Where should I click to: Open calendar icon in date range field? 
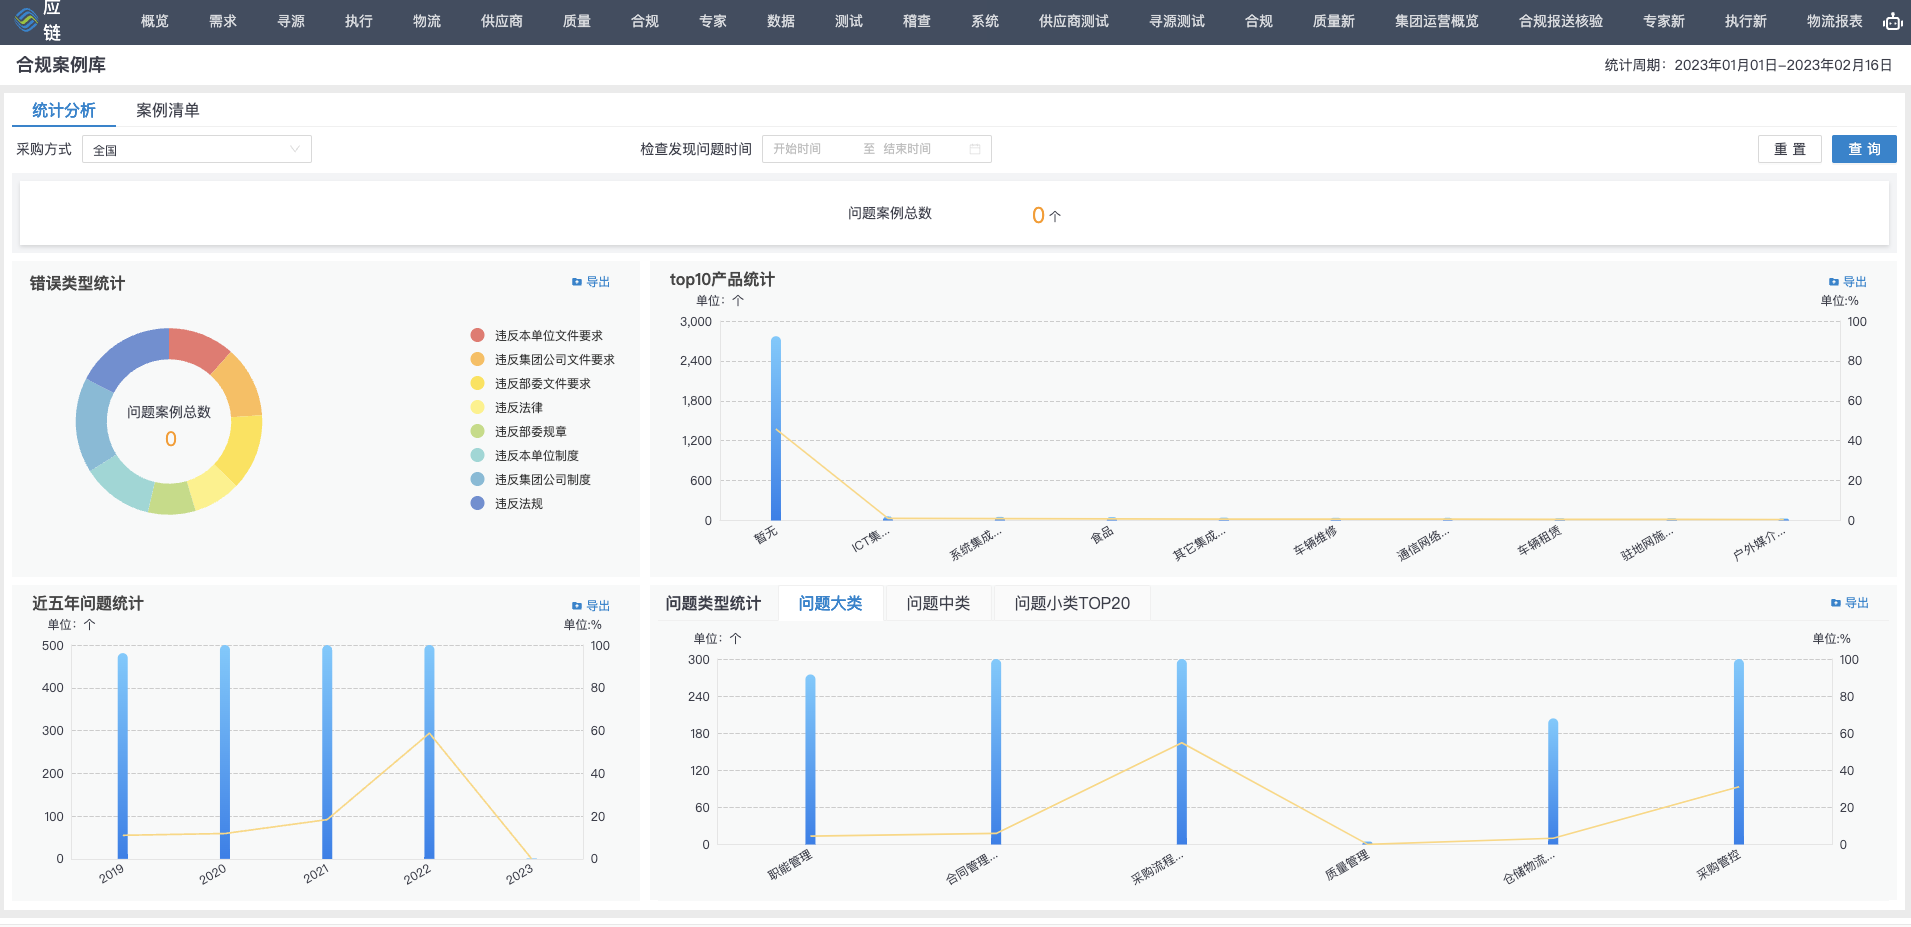click(x=975, y=149)
